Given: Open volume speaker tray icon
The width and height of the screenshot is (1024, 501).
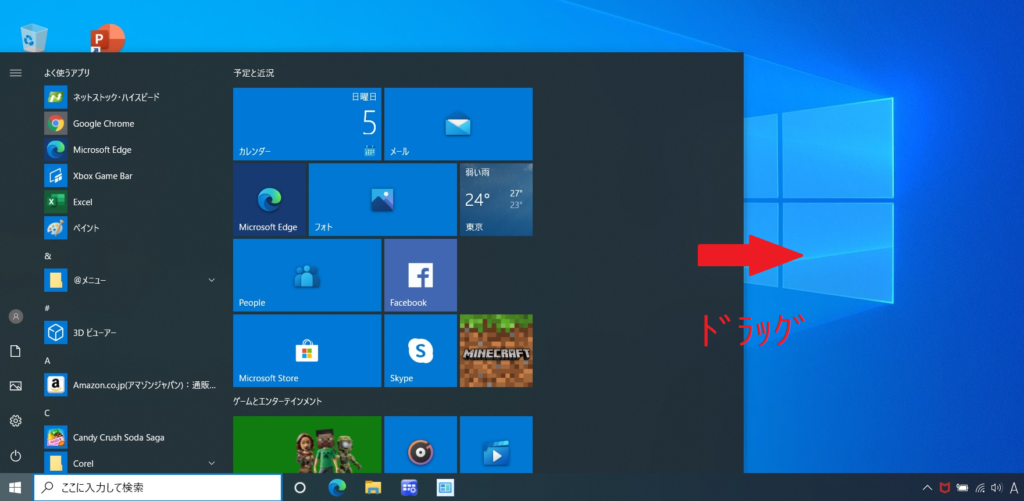Looking at the screenshot, I should coord(997,487).
